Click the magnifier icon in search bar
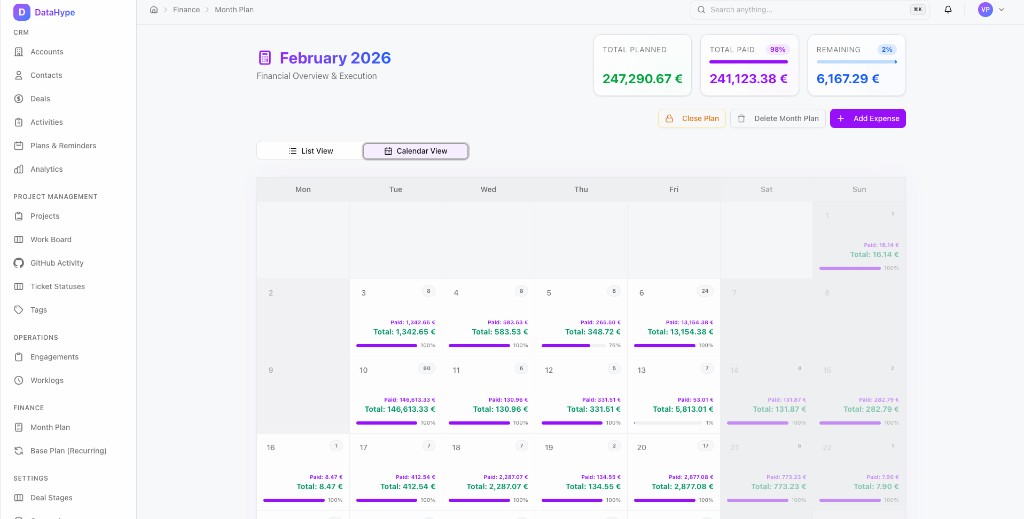The width and height of the screenshot is (1024, 519). (x=701, y=10)
